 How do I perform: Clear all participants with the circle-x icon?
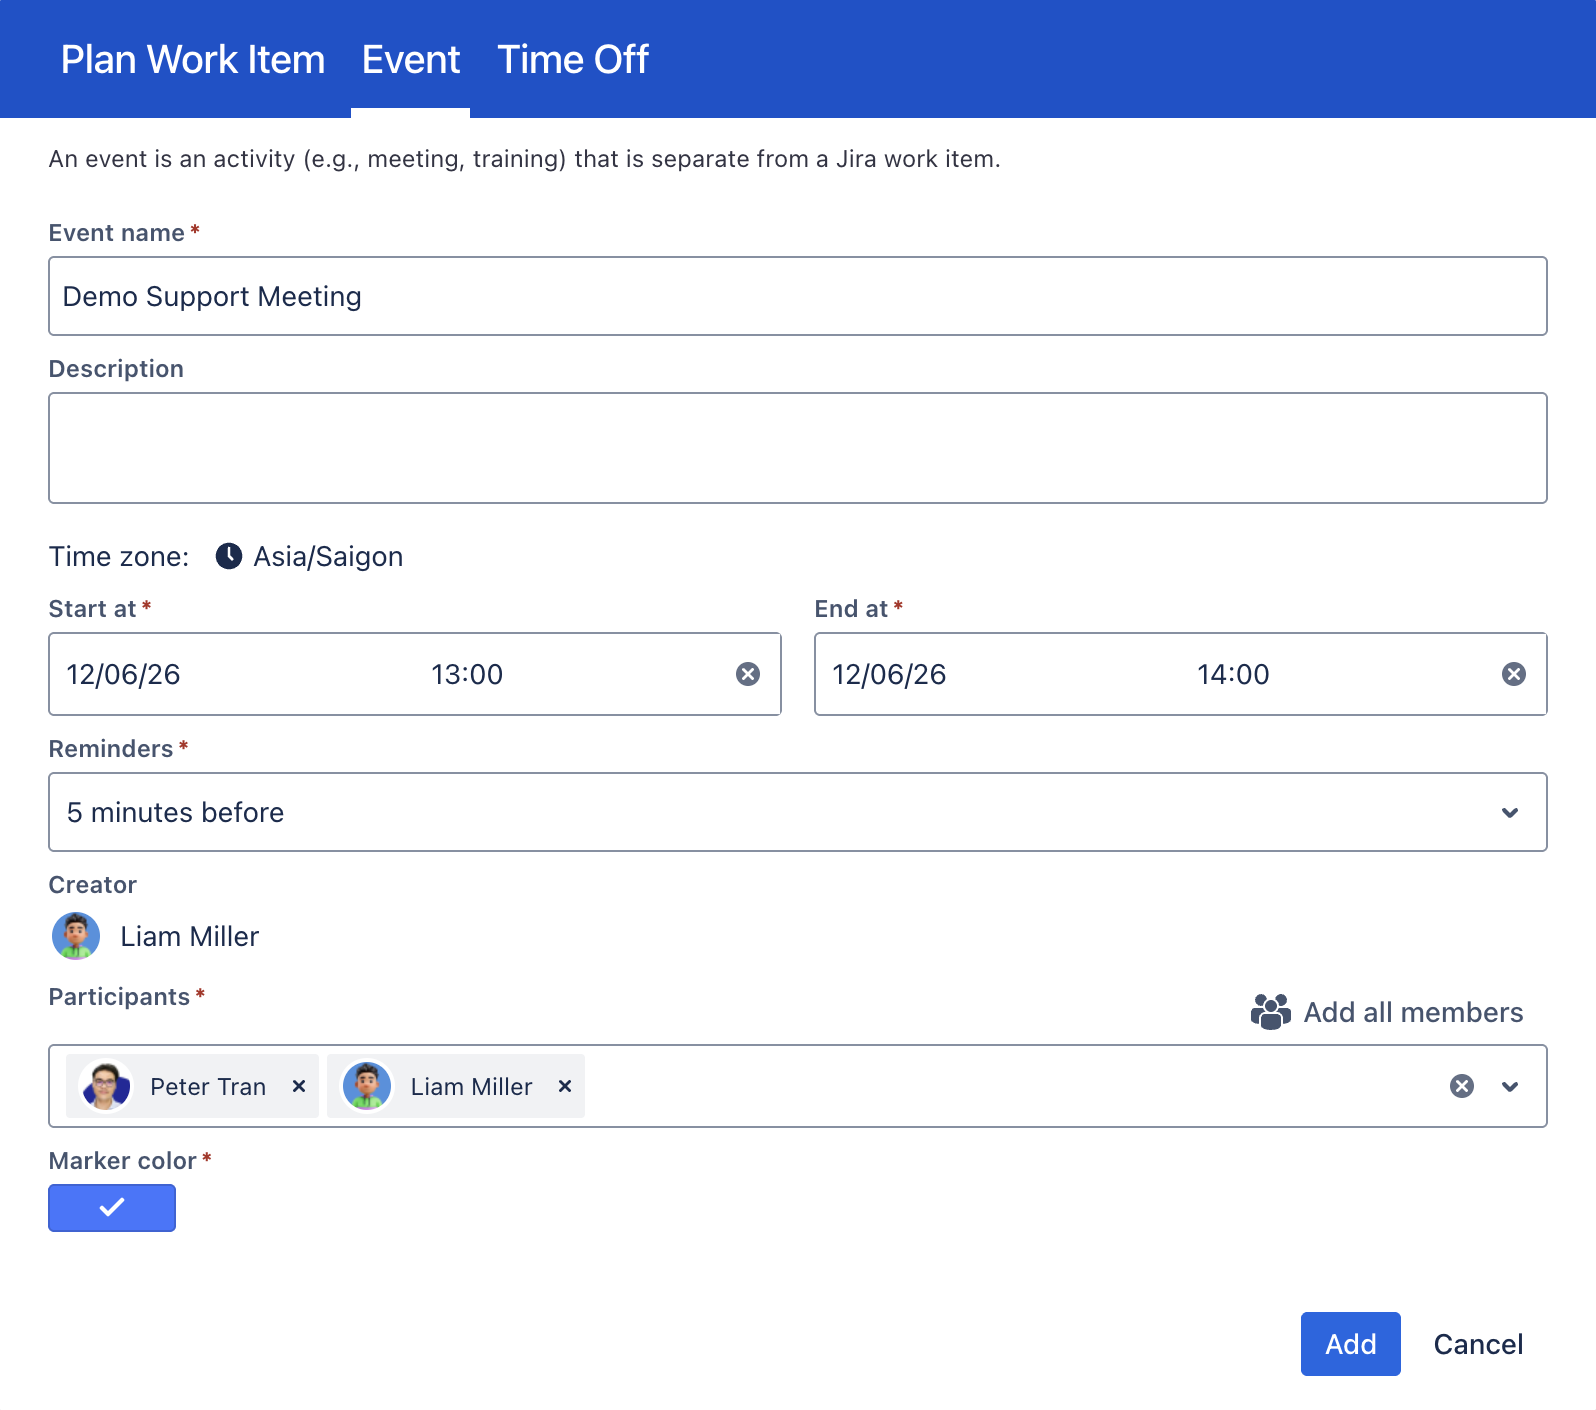[1462, 1086]
